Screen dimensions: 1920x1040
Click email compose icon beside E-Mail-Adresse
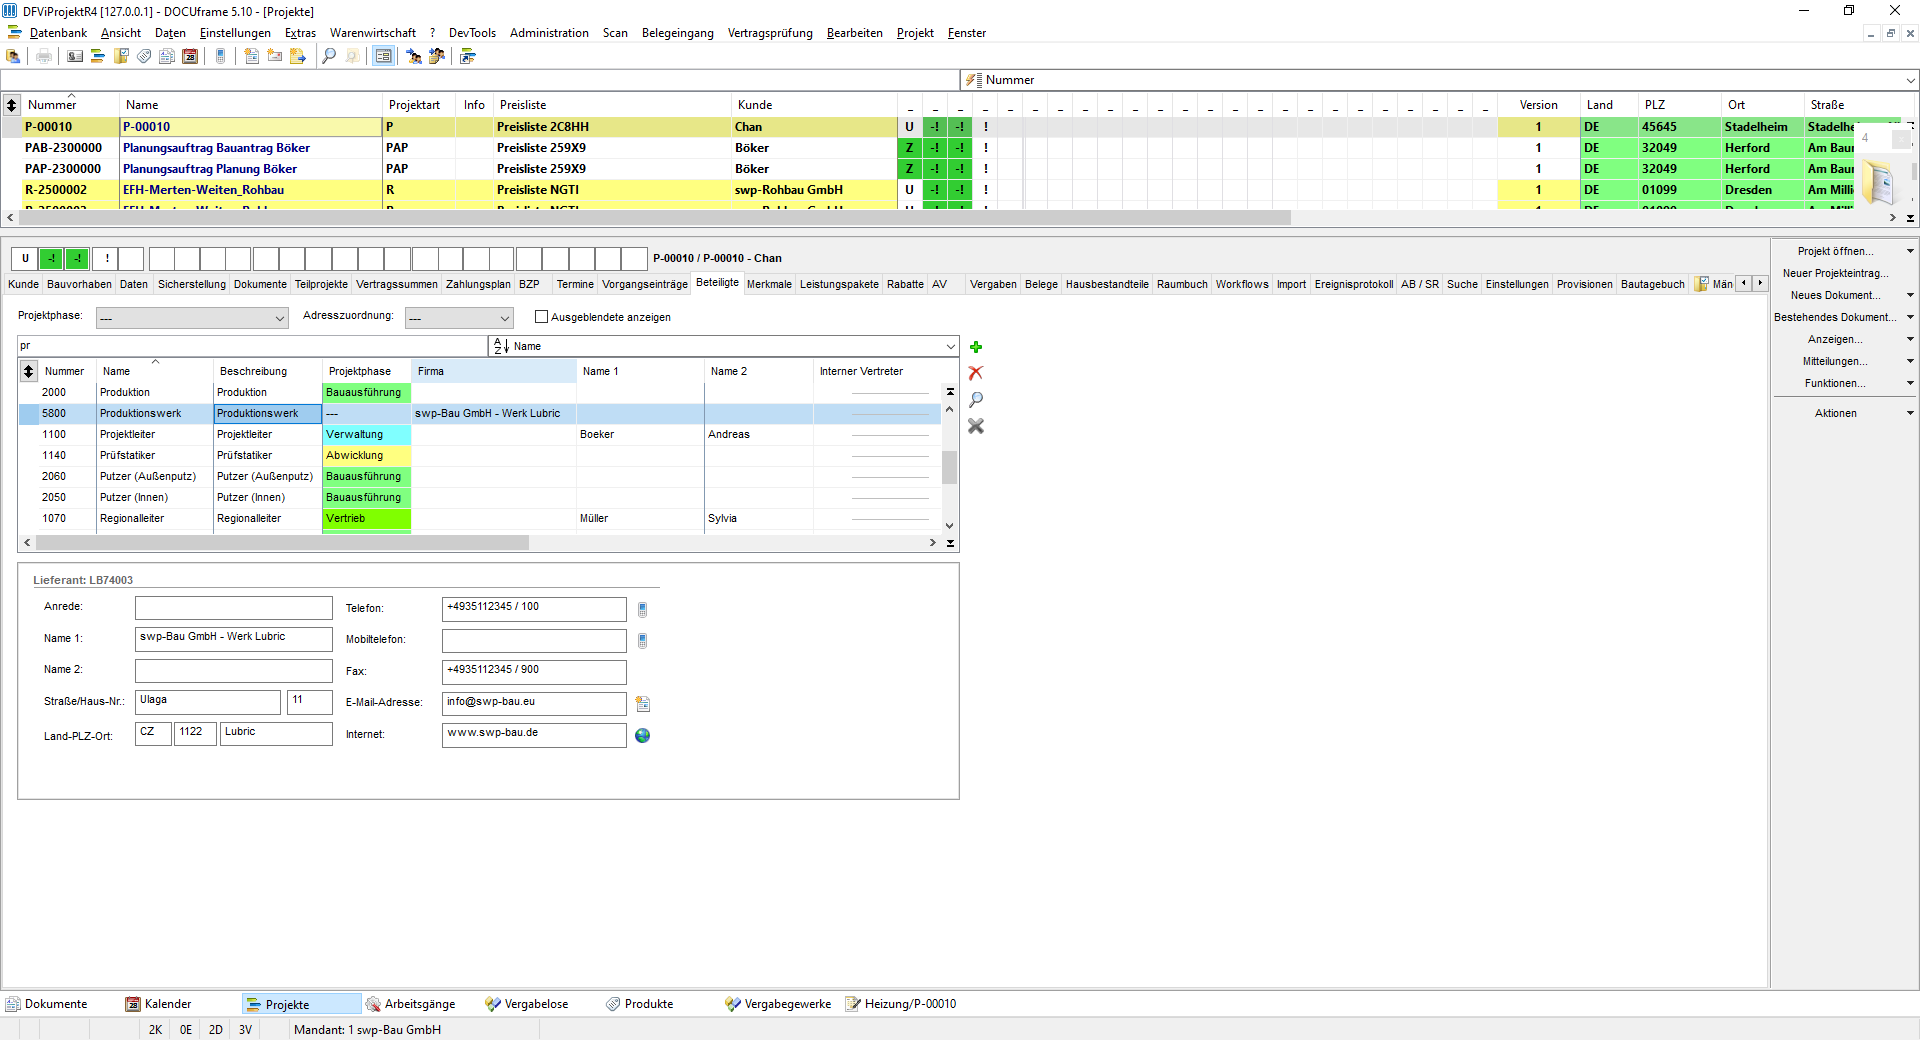[643, 704]
